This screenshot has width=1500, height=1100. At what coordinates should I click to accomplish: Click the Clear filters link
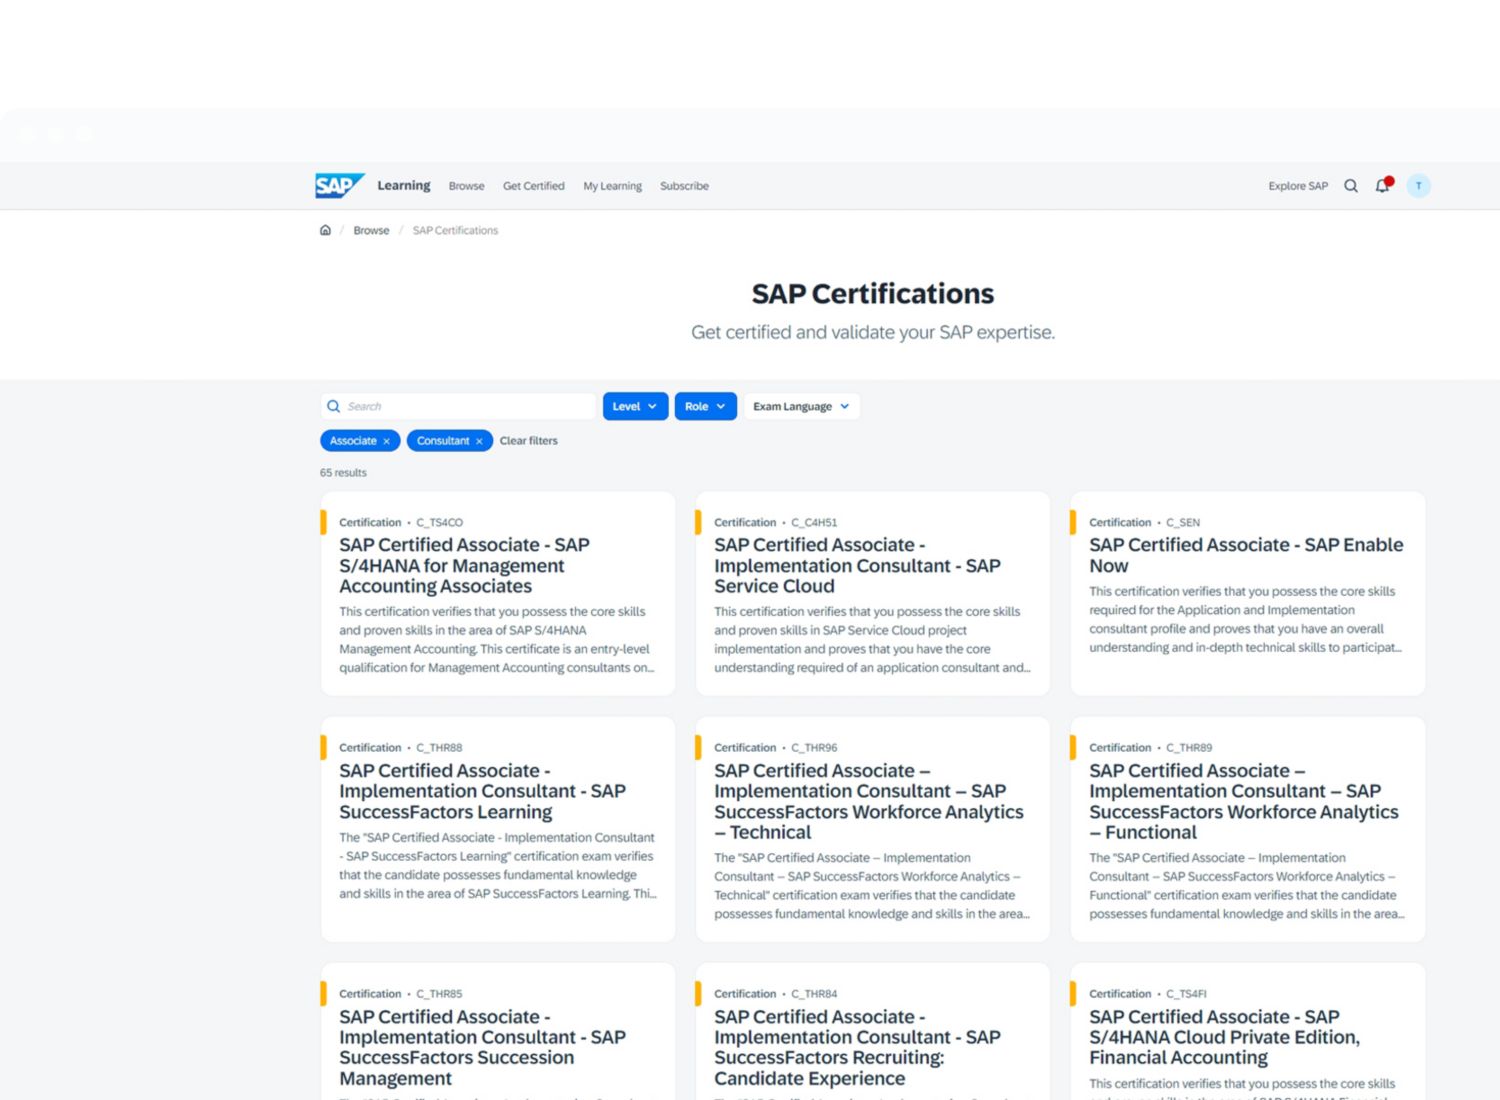(528, 441)
